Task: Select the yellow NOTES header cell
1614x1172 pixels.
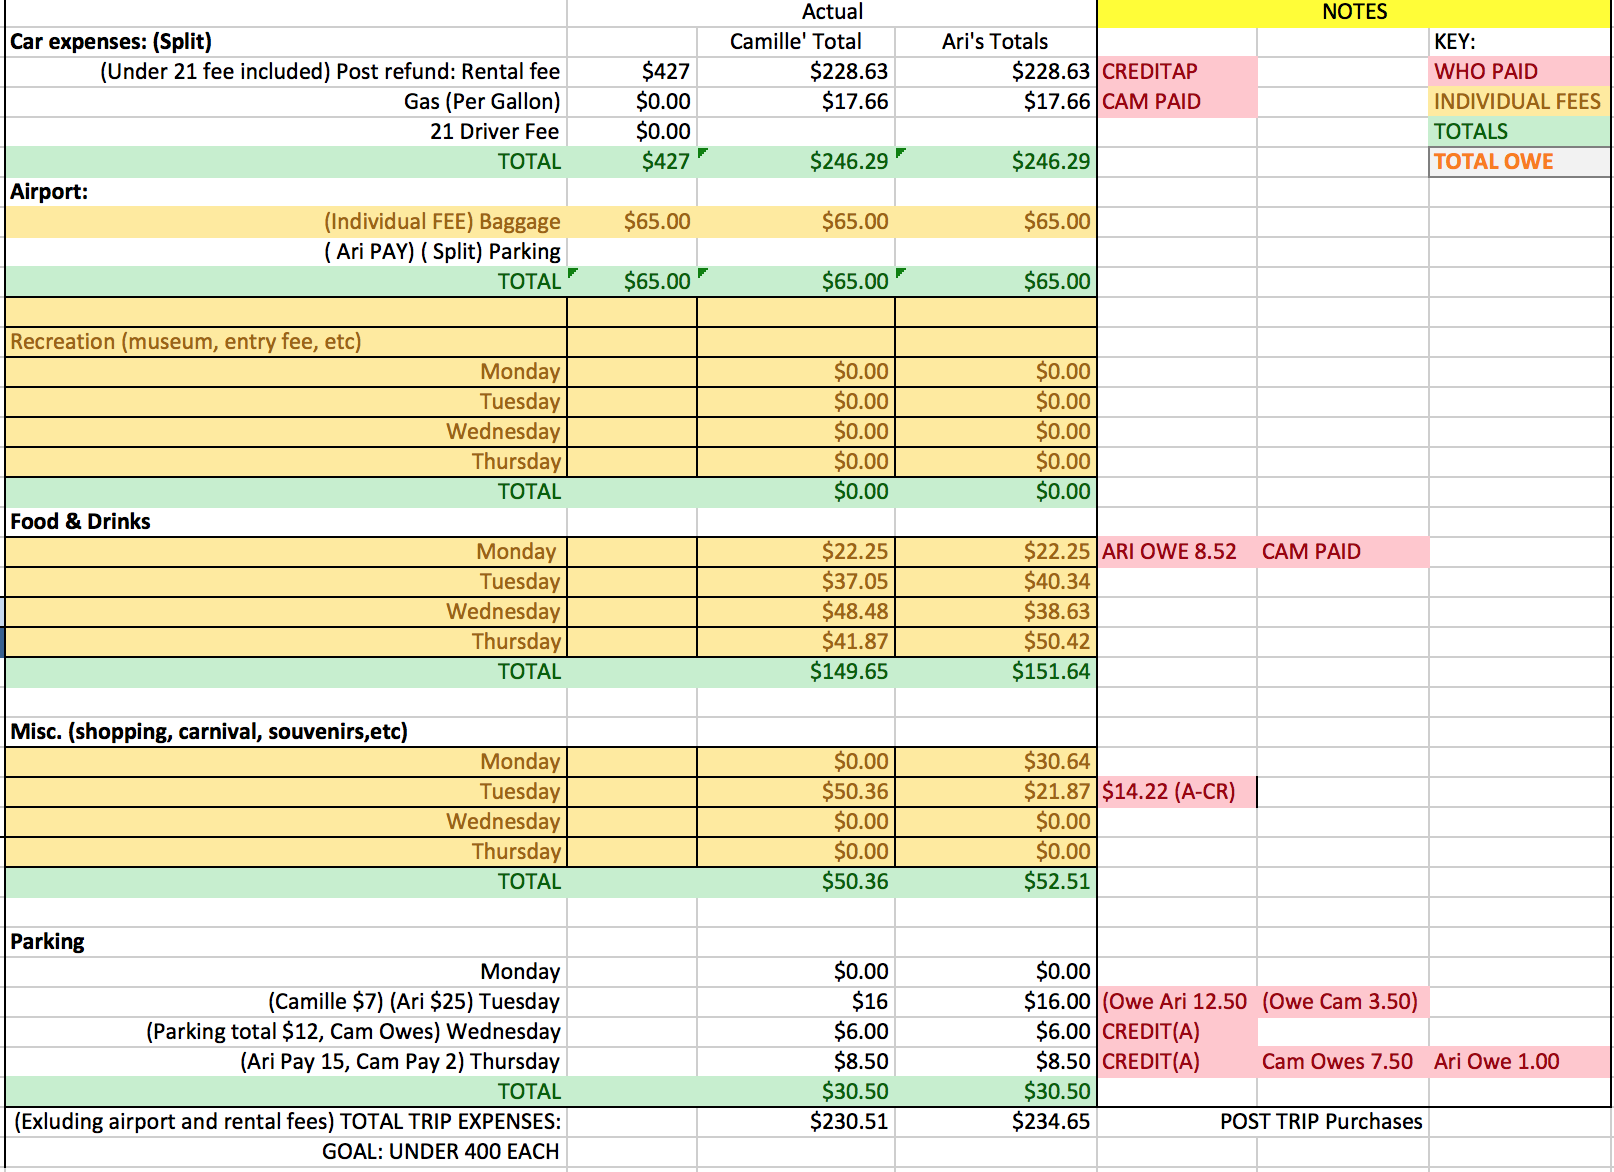Action: [x=1354, y=13]
